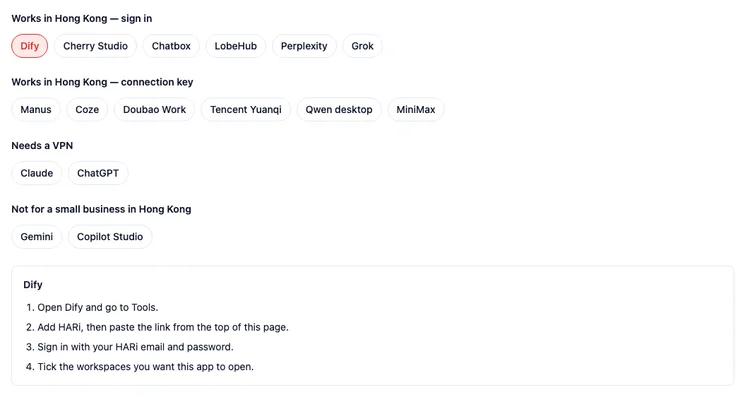The width and height of the screenshot is (740, 397).
Task: Click the 'Needs a VPN' heading
Action: [42, 145]
